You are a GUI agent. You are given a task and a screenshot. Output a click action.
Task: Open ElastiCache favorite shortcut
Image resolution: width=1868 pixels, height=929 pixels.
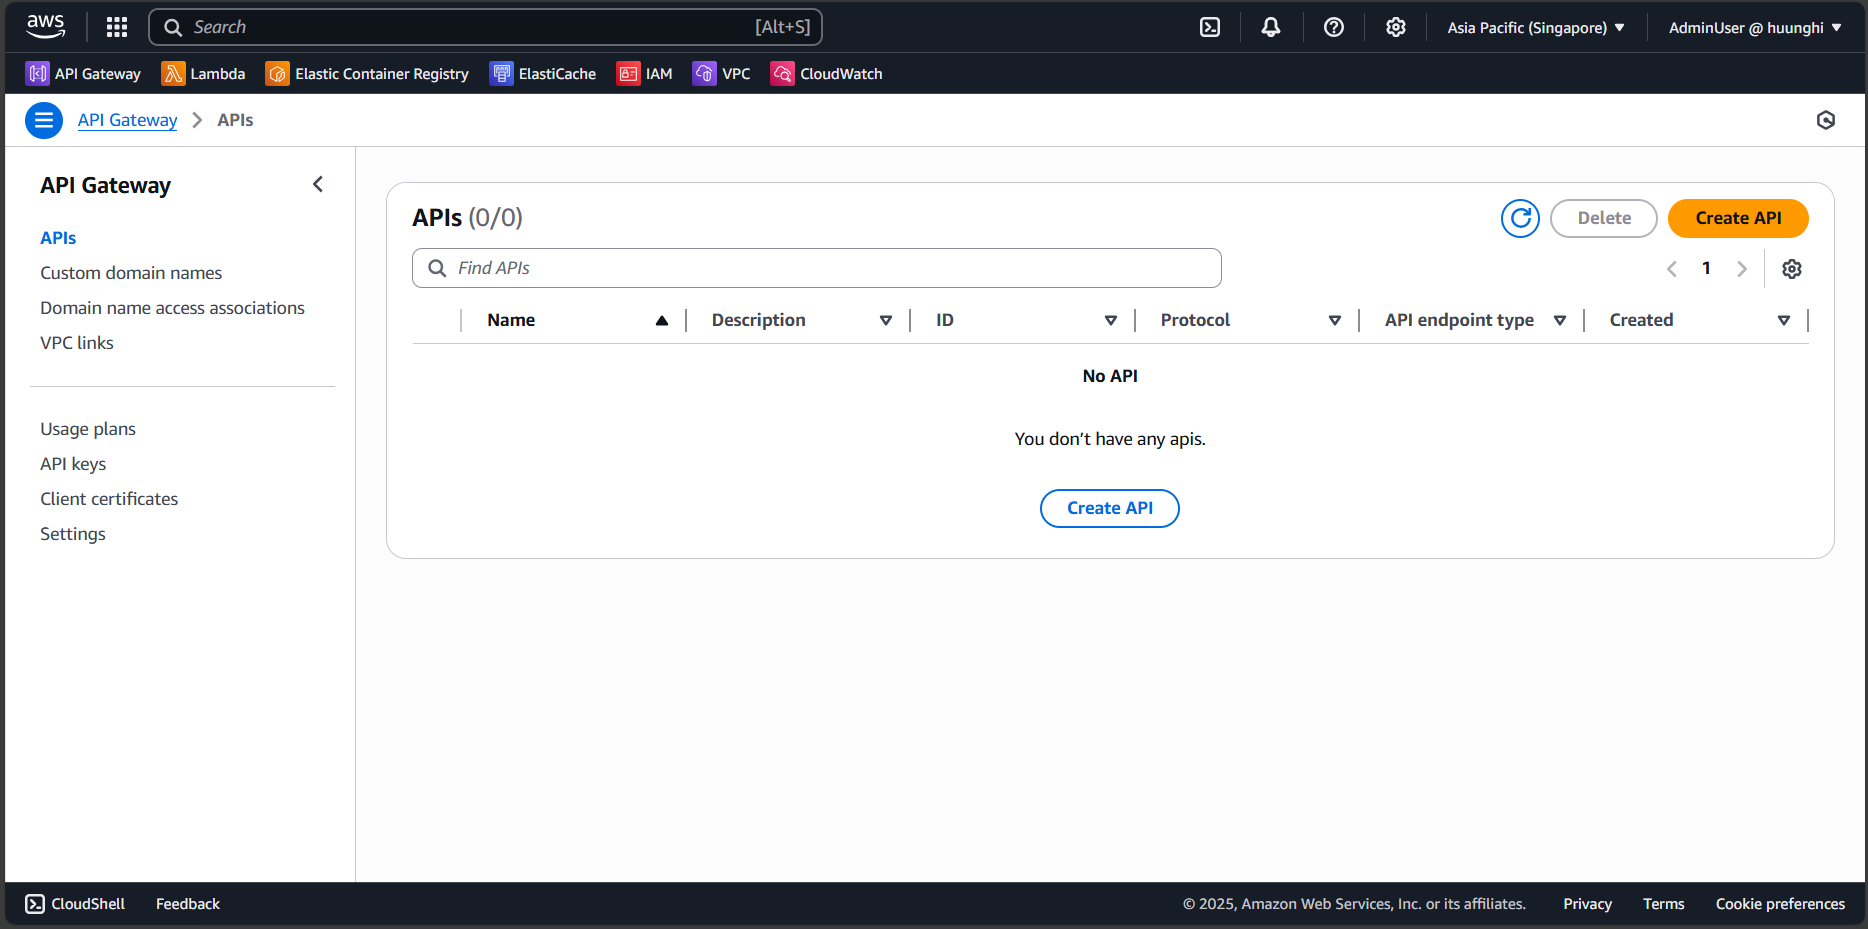click(543, 74)
